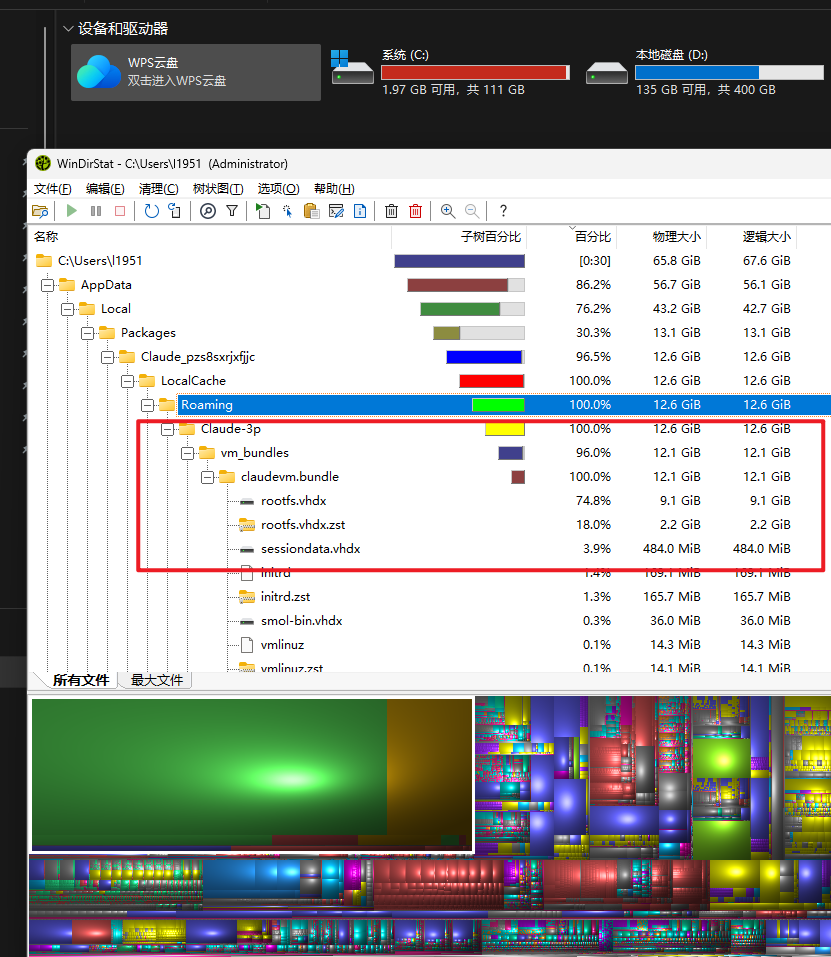The image size is (831, 957).
Task: Collapse the LocalCache folder node
Action: pos(128,381)
